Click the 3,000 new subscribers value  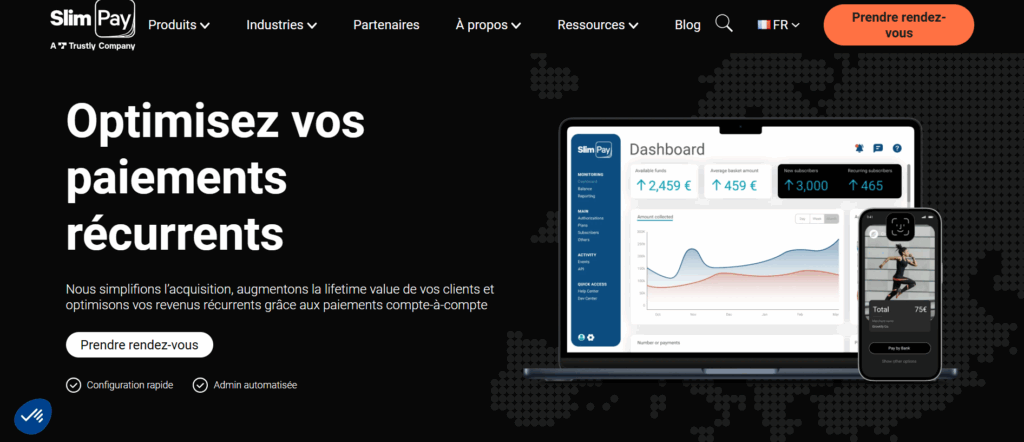(806, 185)
